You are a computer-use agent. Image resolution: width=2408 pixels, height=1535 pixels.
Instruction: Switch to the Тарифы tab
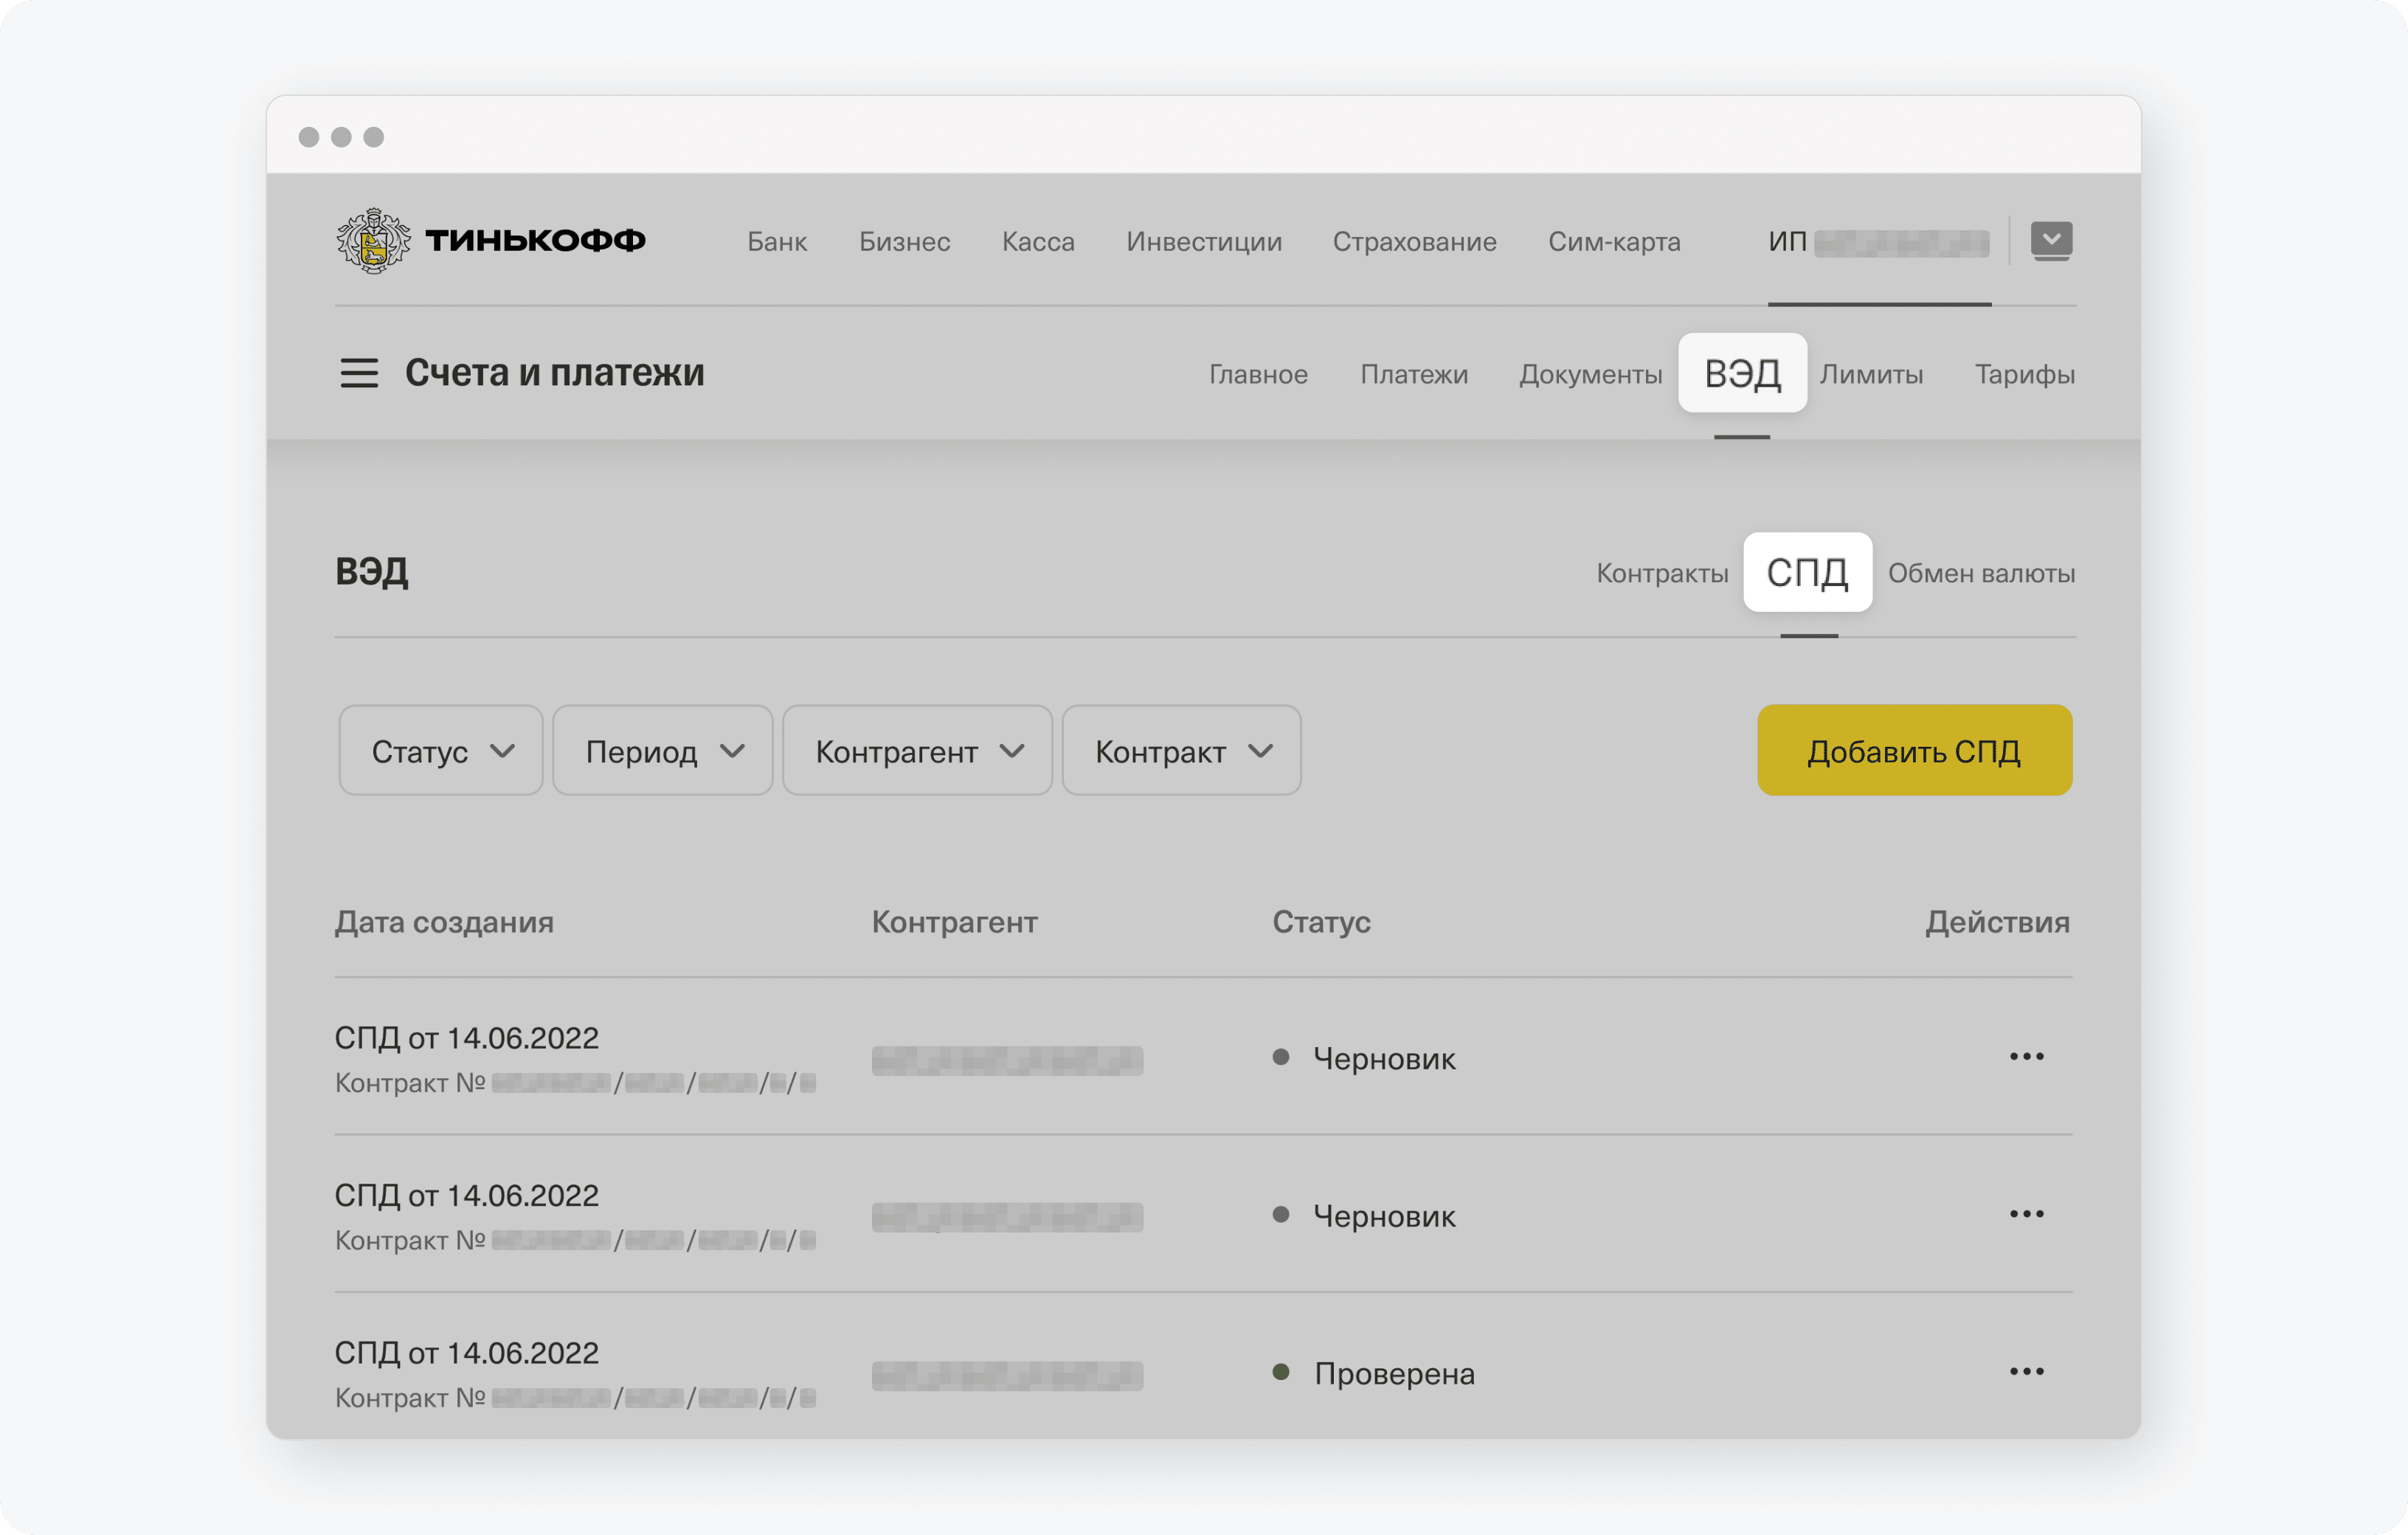click(x=2024, y=374)
